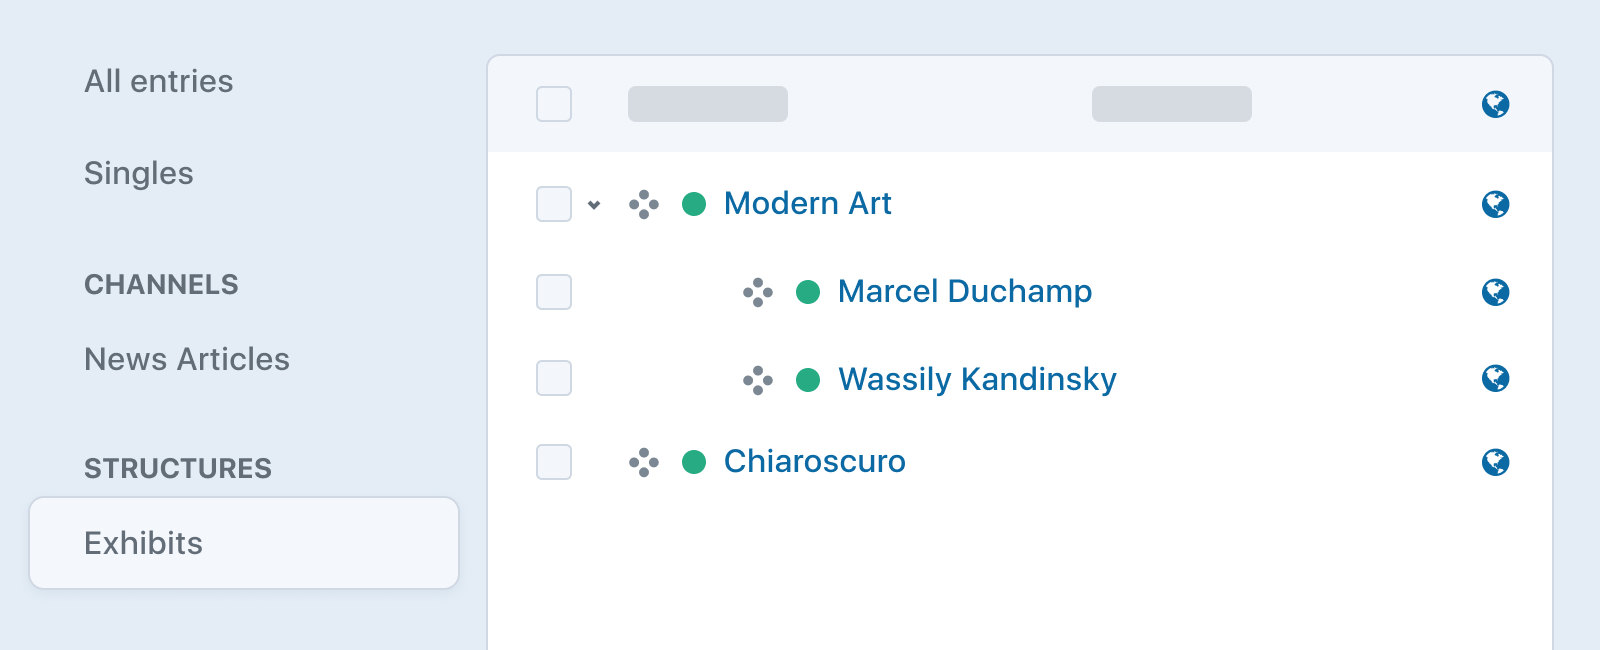Click the move handle icon for Marcel Duchamp
Image resolution: width=1600 pixels, height=650 pixels.
tap(758, 293)
